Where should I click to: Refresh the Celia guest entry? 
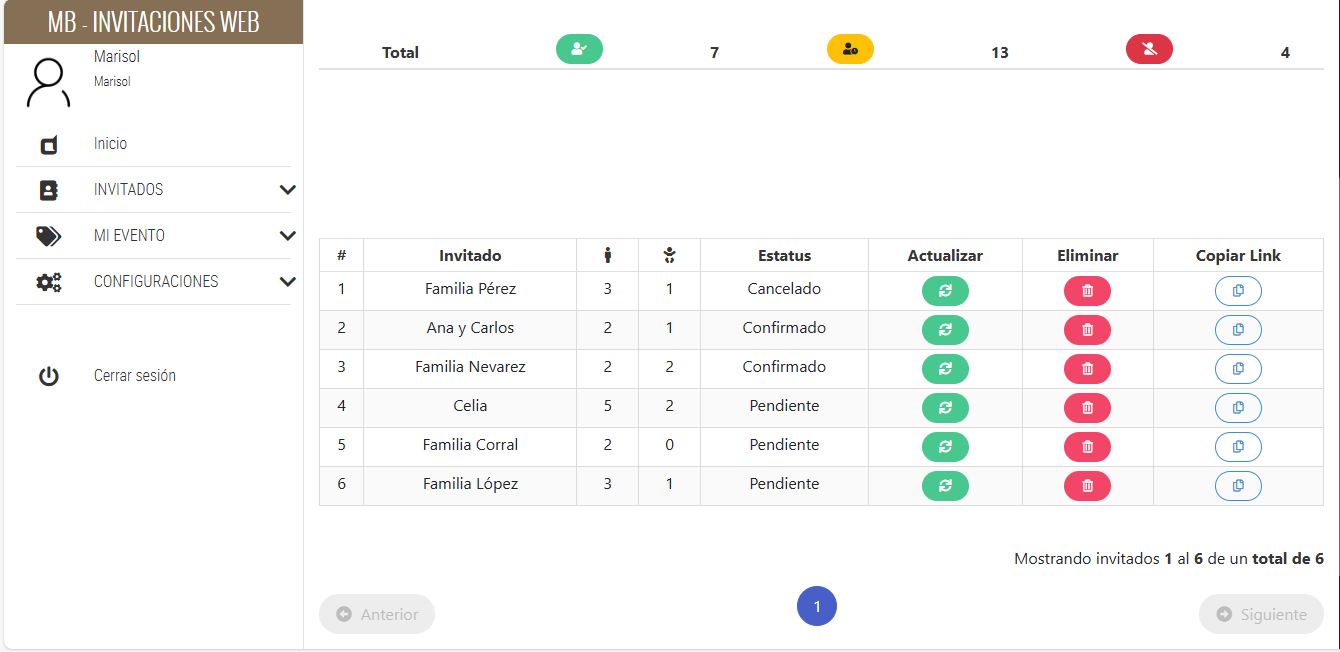click(945, 408)
